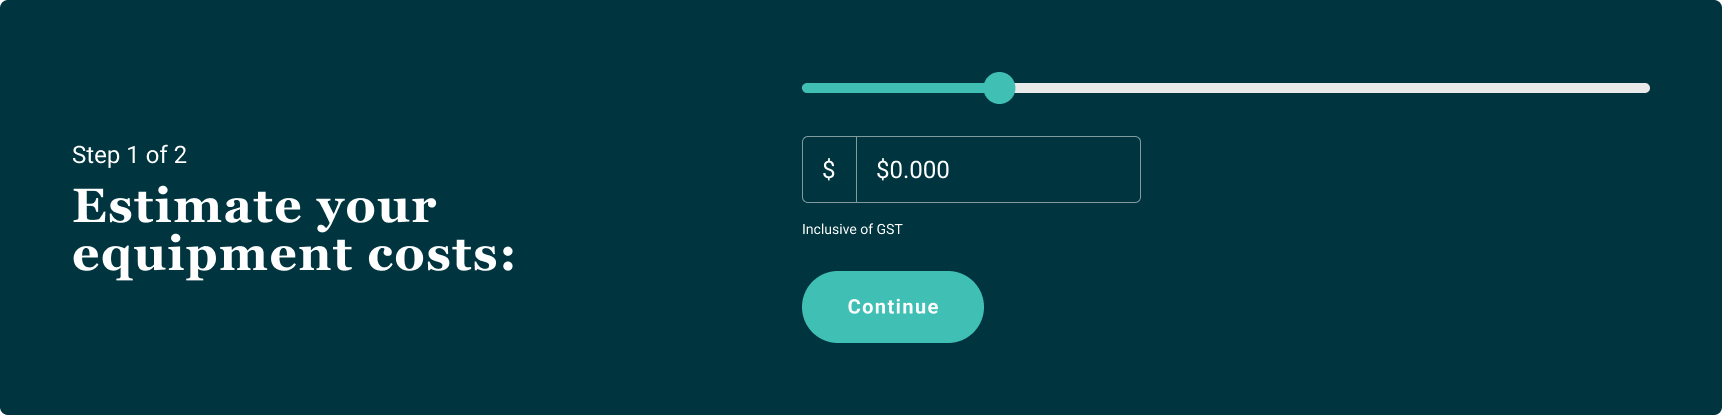Click the word 'Step' in the step label
Viewport: 1722px width, 415px height.
click(x=96, y=155)
